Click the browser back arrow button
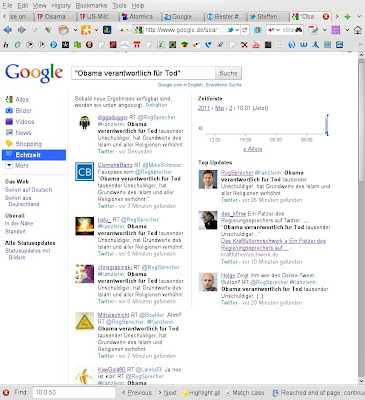 7,30
